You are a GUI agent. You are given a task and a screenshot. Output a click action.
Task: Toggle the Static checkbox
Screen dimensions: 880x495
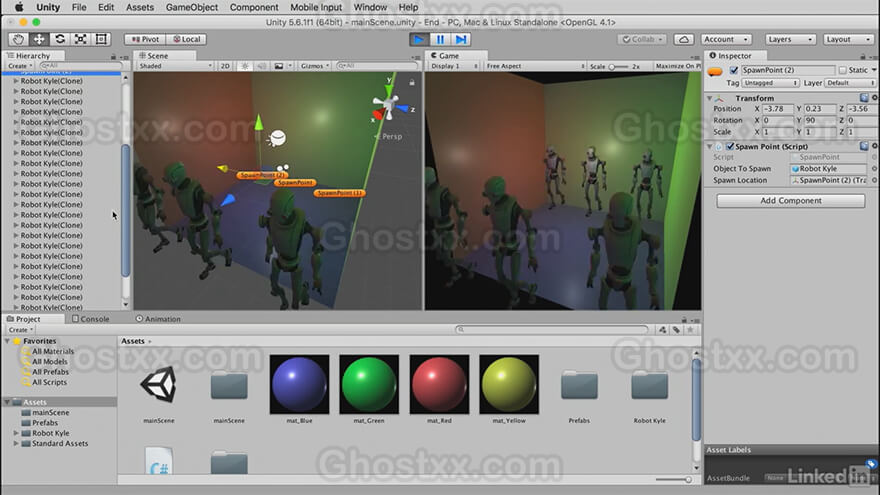click(842, 70)
